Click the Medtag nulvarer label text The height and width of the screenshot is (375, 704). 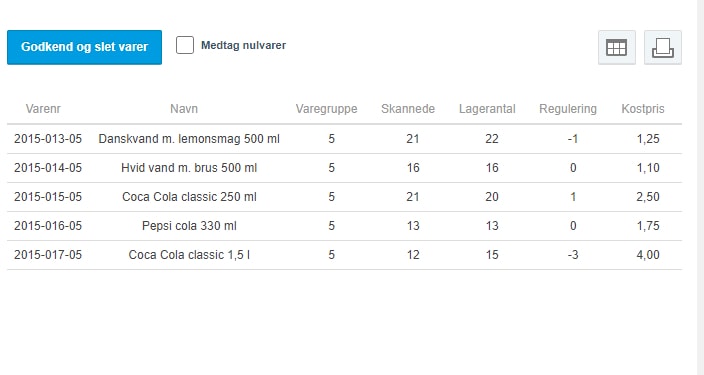click(243, 45)
